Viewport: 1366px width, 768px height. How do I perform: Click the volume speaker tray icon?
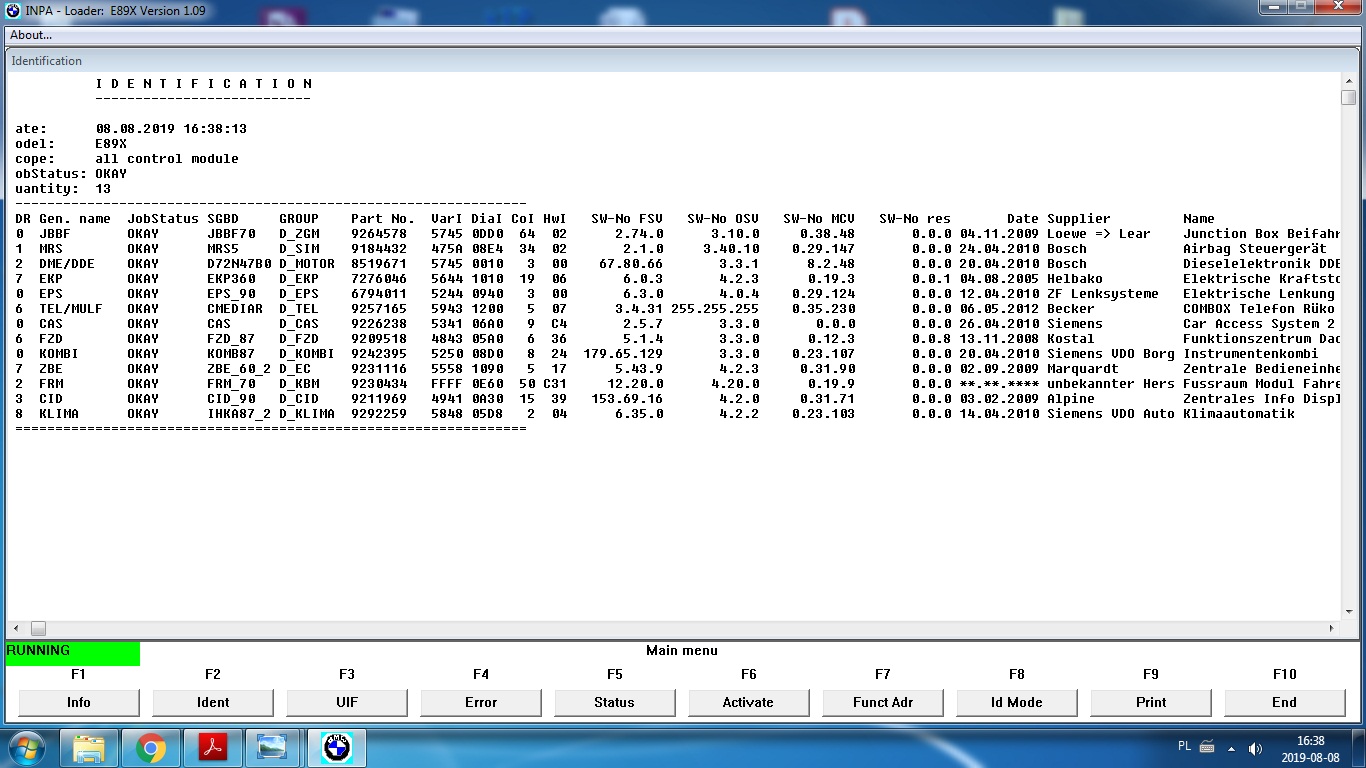point(1256,748)
